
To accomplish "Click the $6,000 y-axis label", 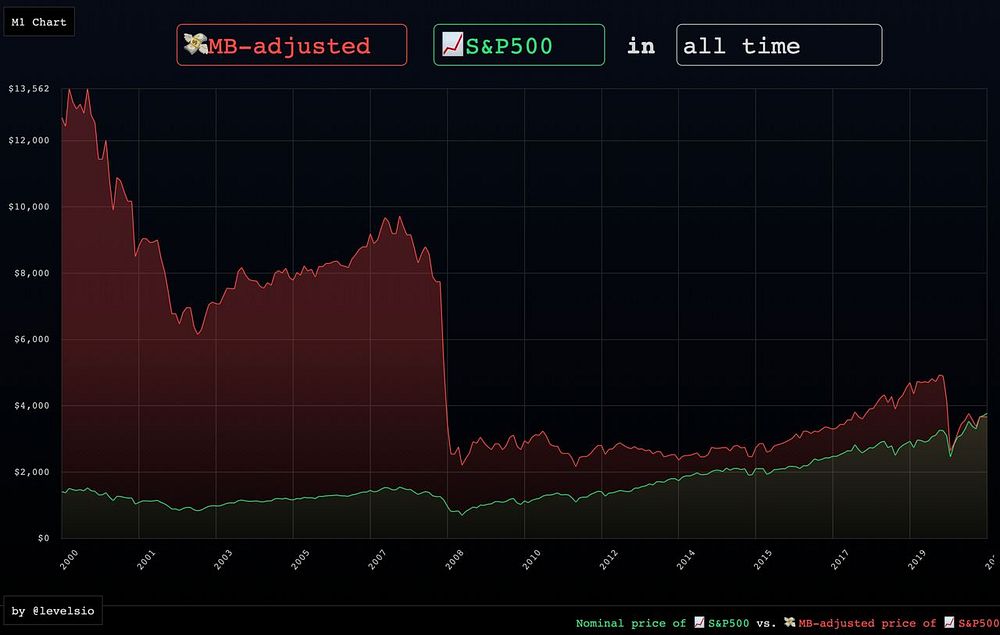I will click(31, 339).
